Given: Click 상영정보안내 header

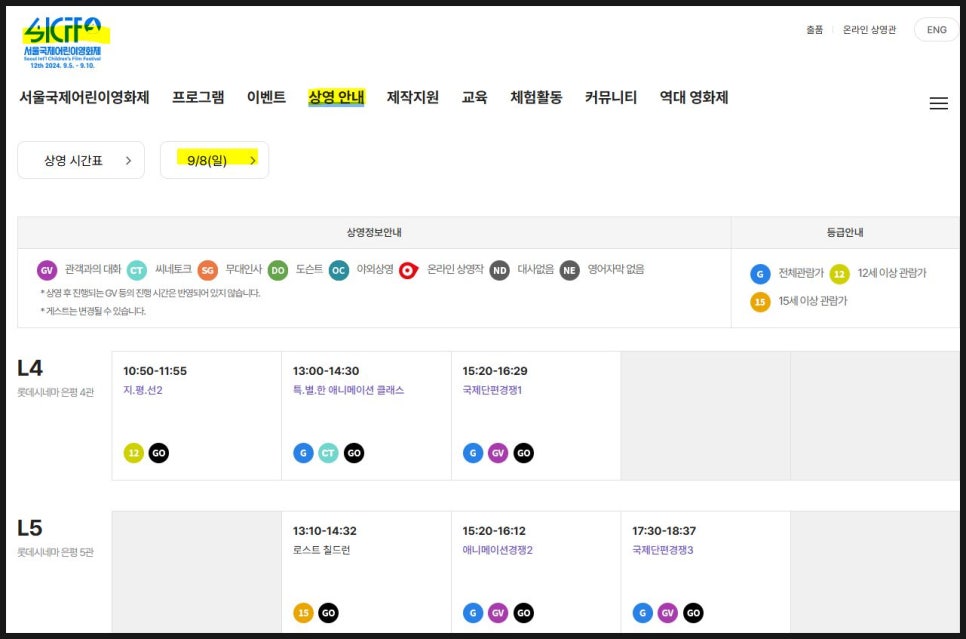Looking at the screenshot, I should pyautogui.click(x=374, y=232).
